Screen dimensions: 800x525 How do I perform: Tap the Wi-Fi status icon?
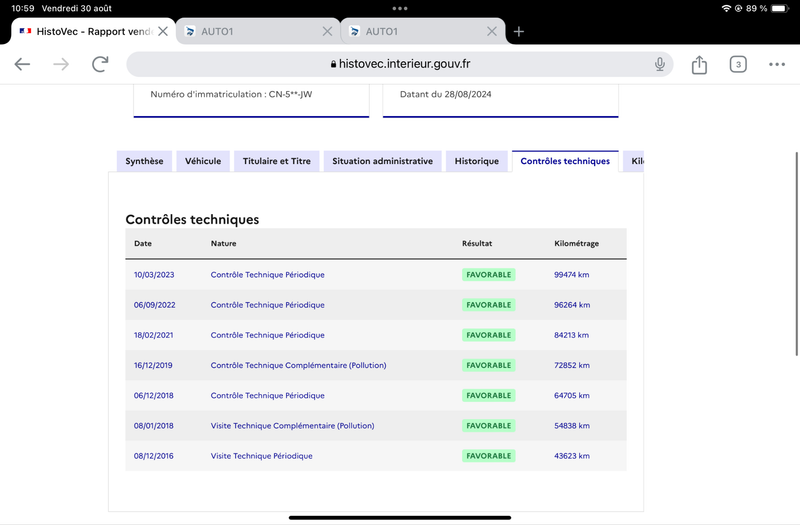pyautogui.click(x=726, y=8)
